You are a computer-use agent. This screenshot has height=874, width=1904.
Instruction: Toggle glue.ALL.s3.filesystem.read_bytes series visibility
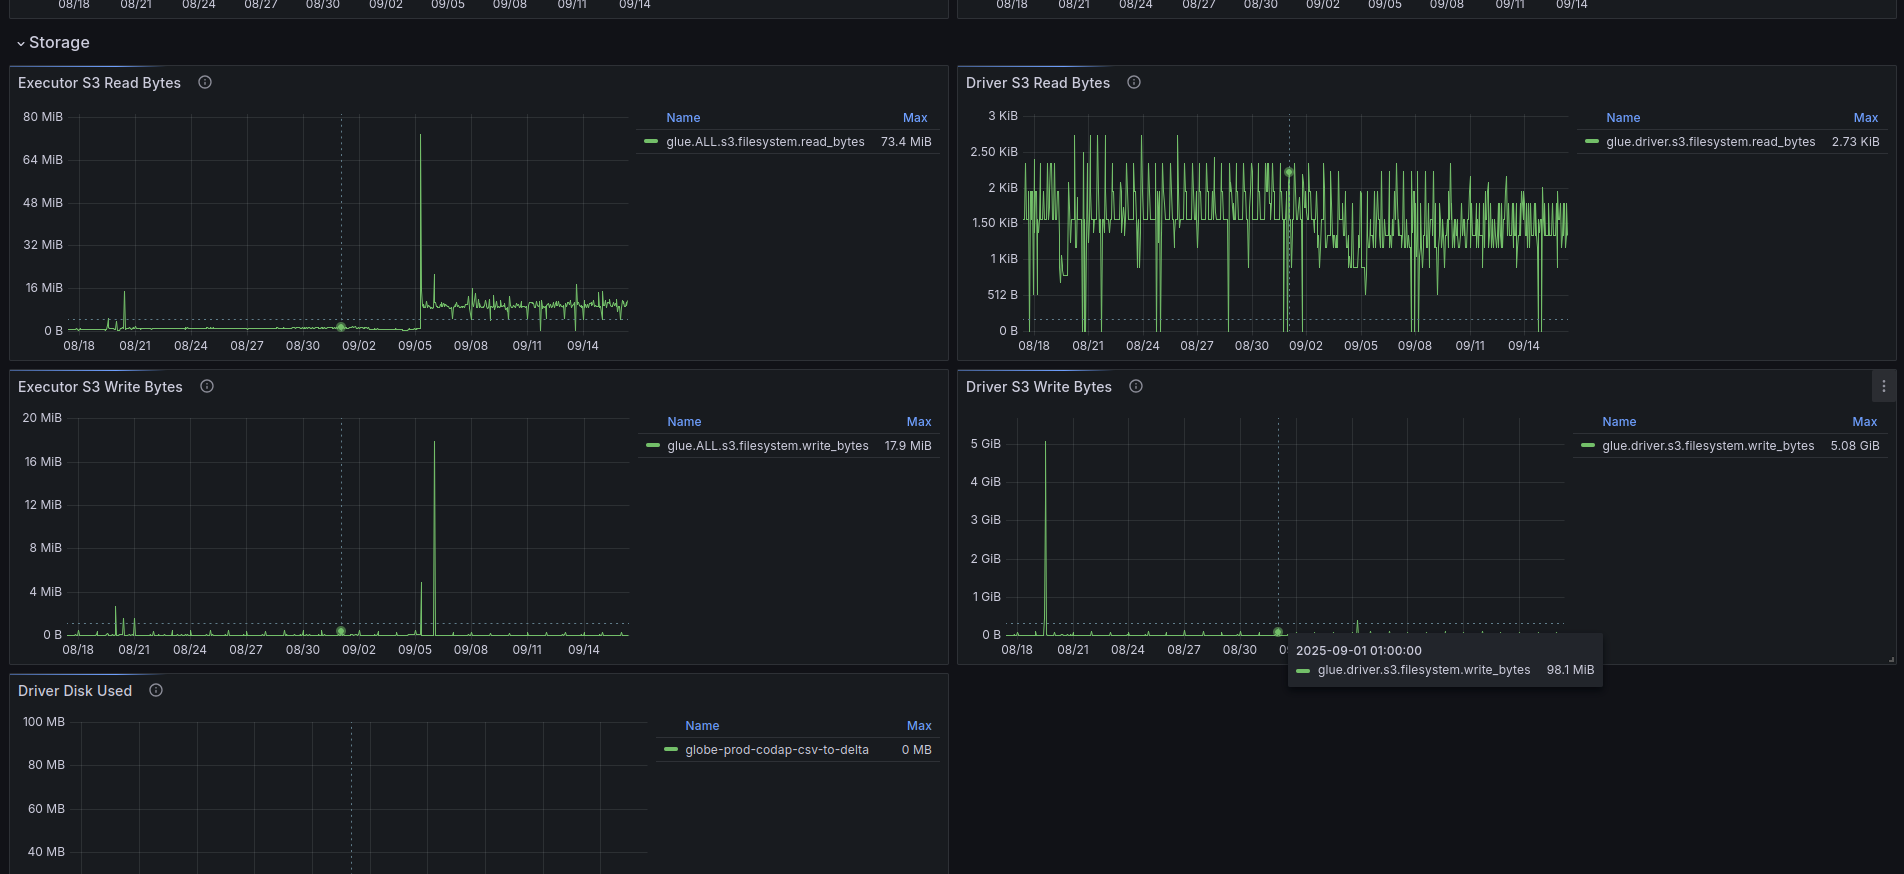[x=765, y=142]
